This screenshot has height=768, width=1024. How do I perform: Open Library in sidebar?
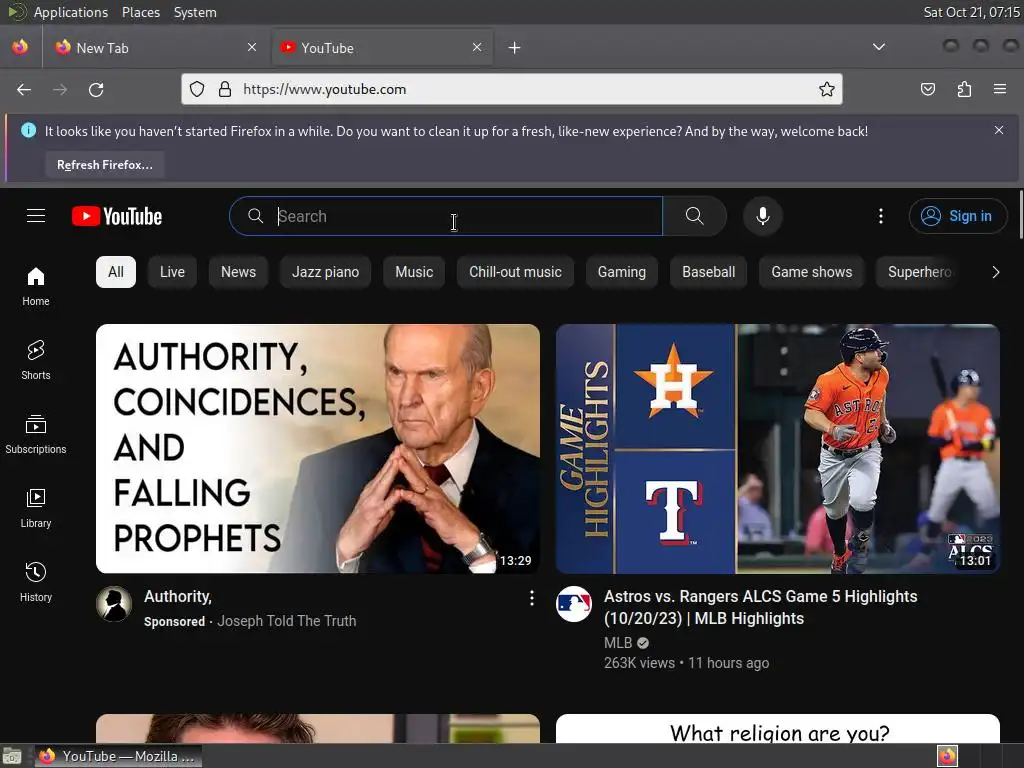pyautogui.click(x=36, y=508)
